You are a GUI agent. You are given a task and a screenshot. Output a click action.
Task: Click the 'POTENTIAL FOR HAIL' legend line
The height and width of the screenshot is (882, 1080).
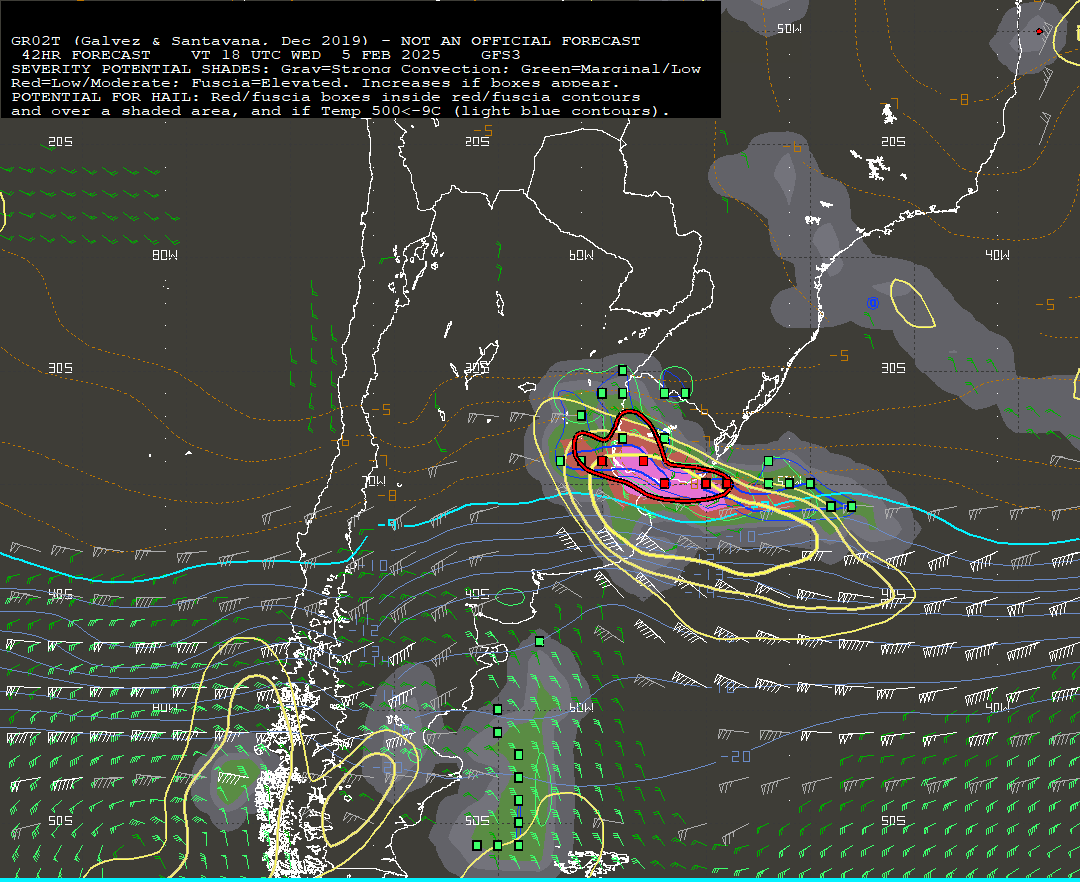coord(326,97)
